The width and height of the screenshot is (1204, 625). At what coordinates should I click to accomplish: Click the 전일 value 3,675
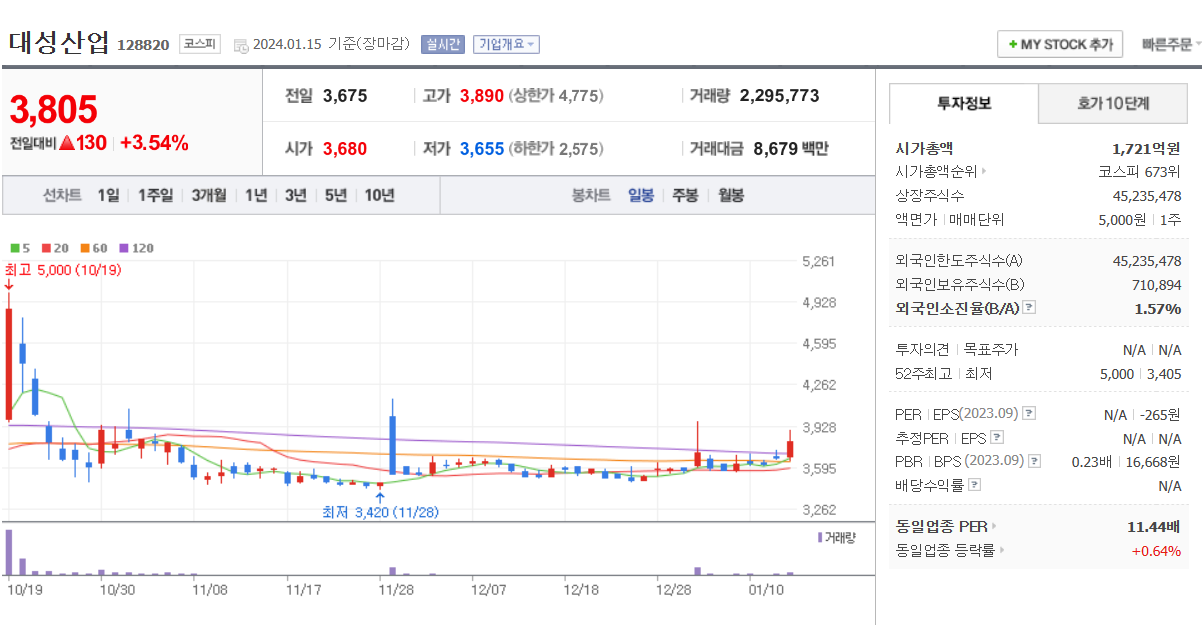pos(344,96)
